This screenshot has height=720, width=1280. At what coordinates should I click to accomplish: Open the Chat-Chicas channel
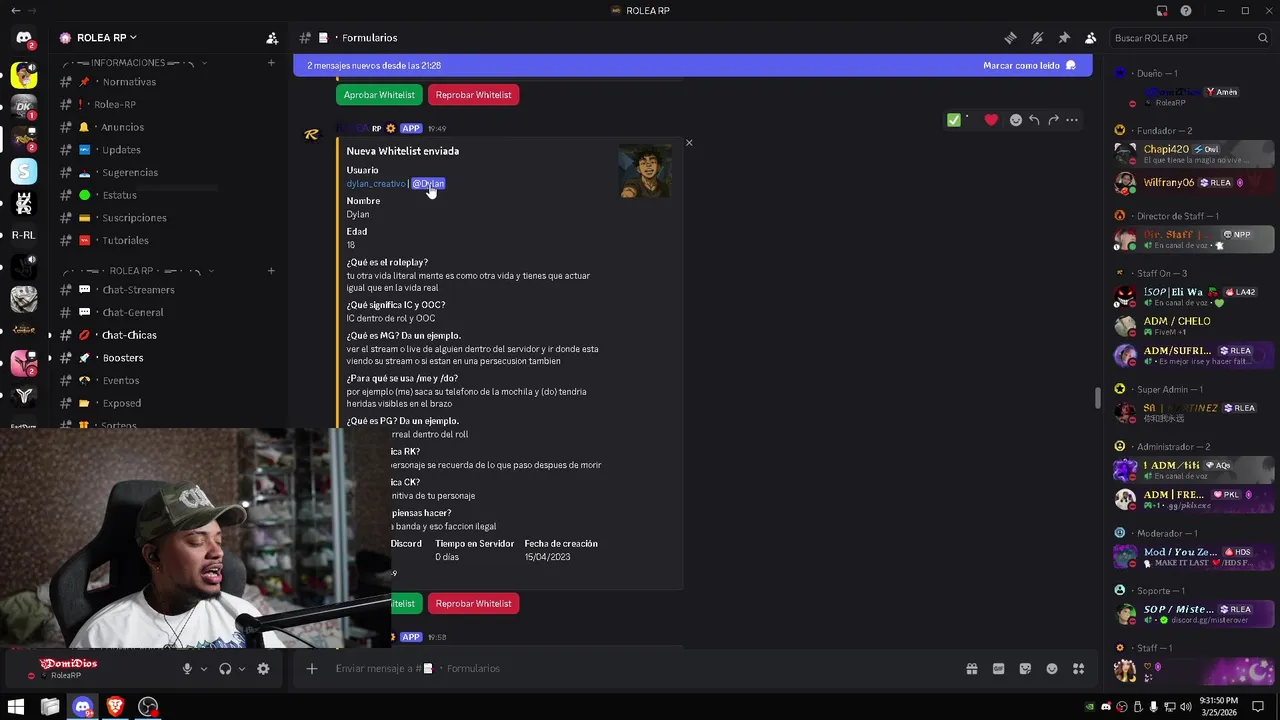[x=129, y=335]
